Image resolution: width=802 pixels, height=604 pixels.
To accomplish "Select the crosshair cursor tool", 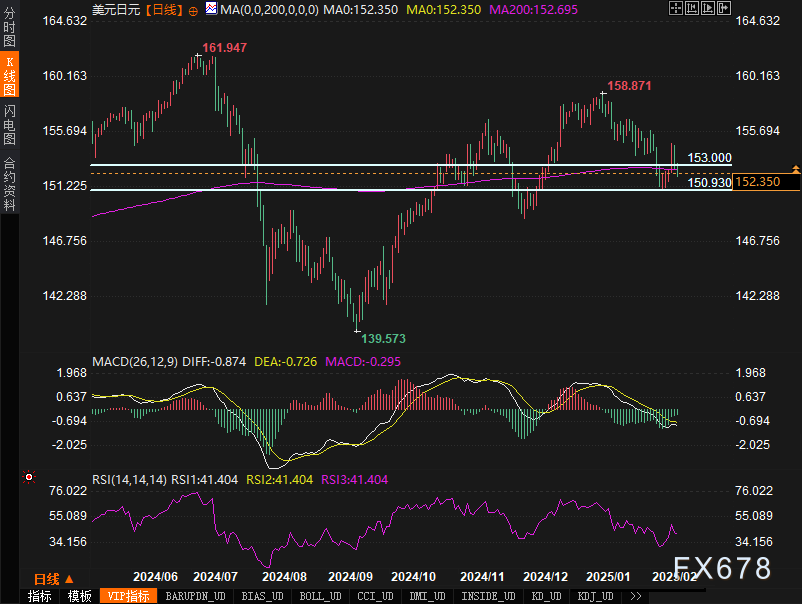I will pyautogui.click(x=676, y=8).
